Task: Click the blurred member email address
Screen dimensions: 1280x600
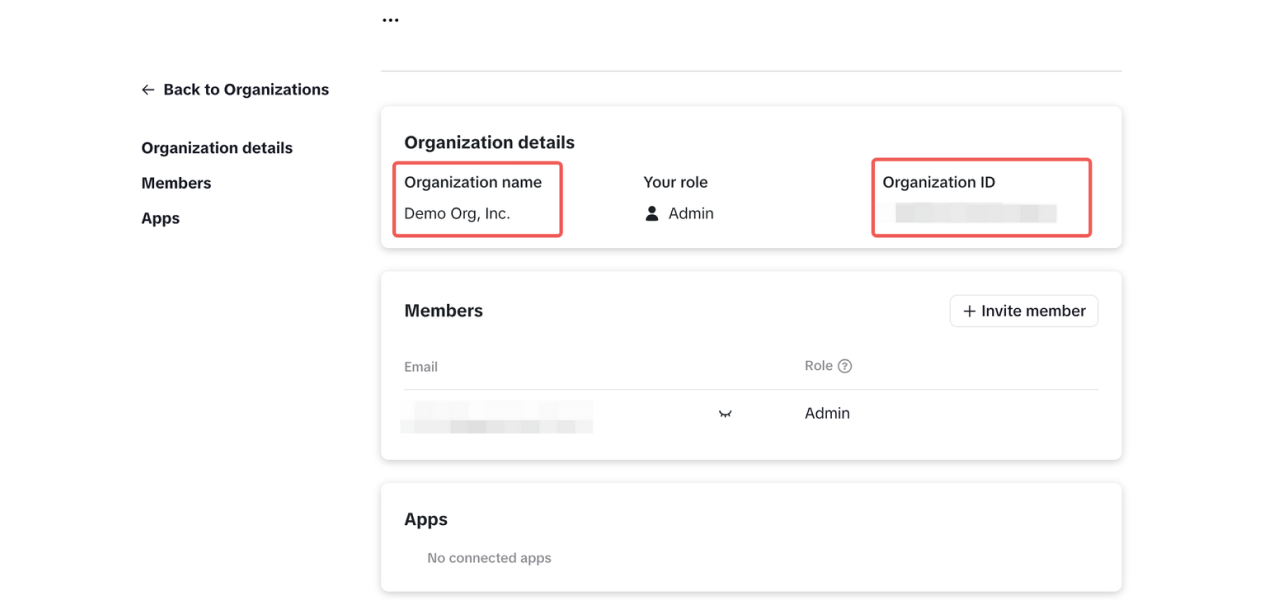Action: 497,416
